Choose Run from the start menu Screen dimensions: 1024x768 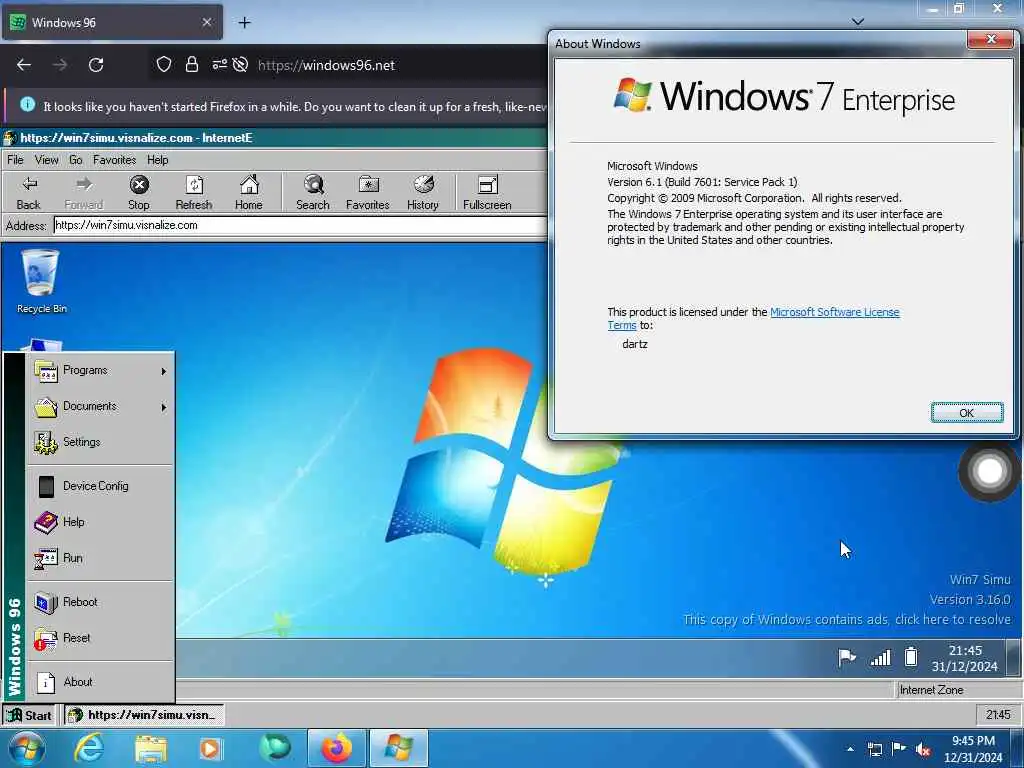point(100,558)
